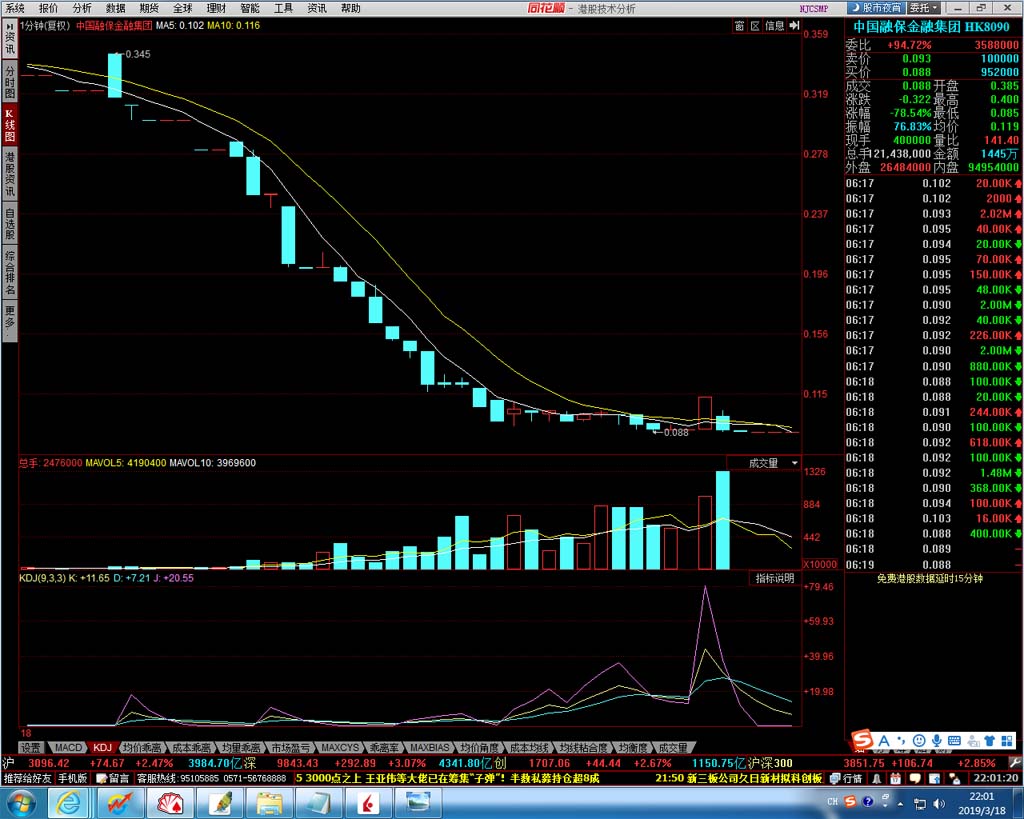Open the 数据 menu

point(116,8)
